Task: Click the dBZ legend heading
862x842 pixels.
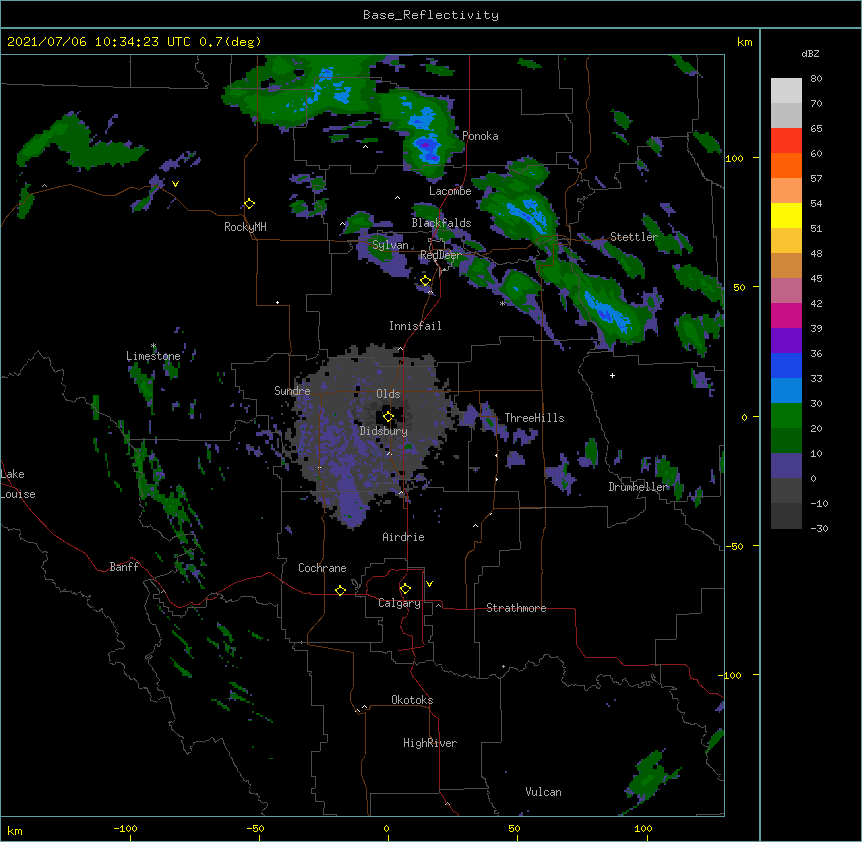Action: click(x=810, y=53)
